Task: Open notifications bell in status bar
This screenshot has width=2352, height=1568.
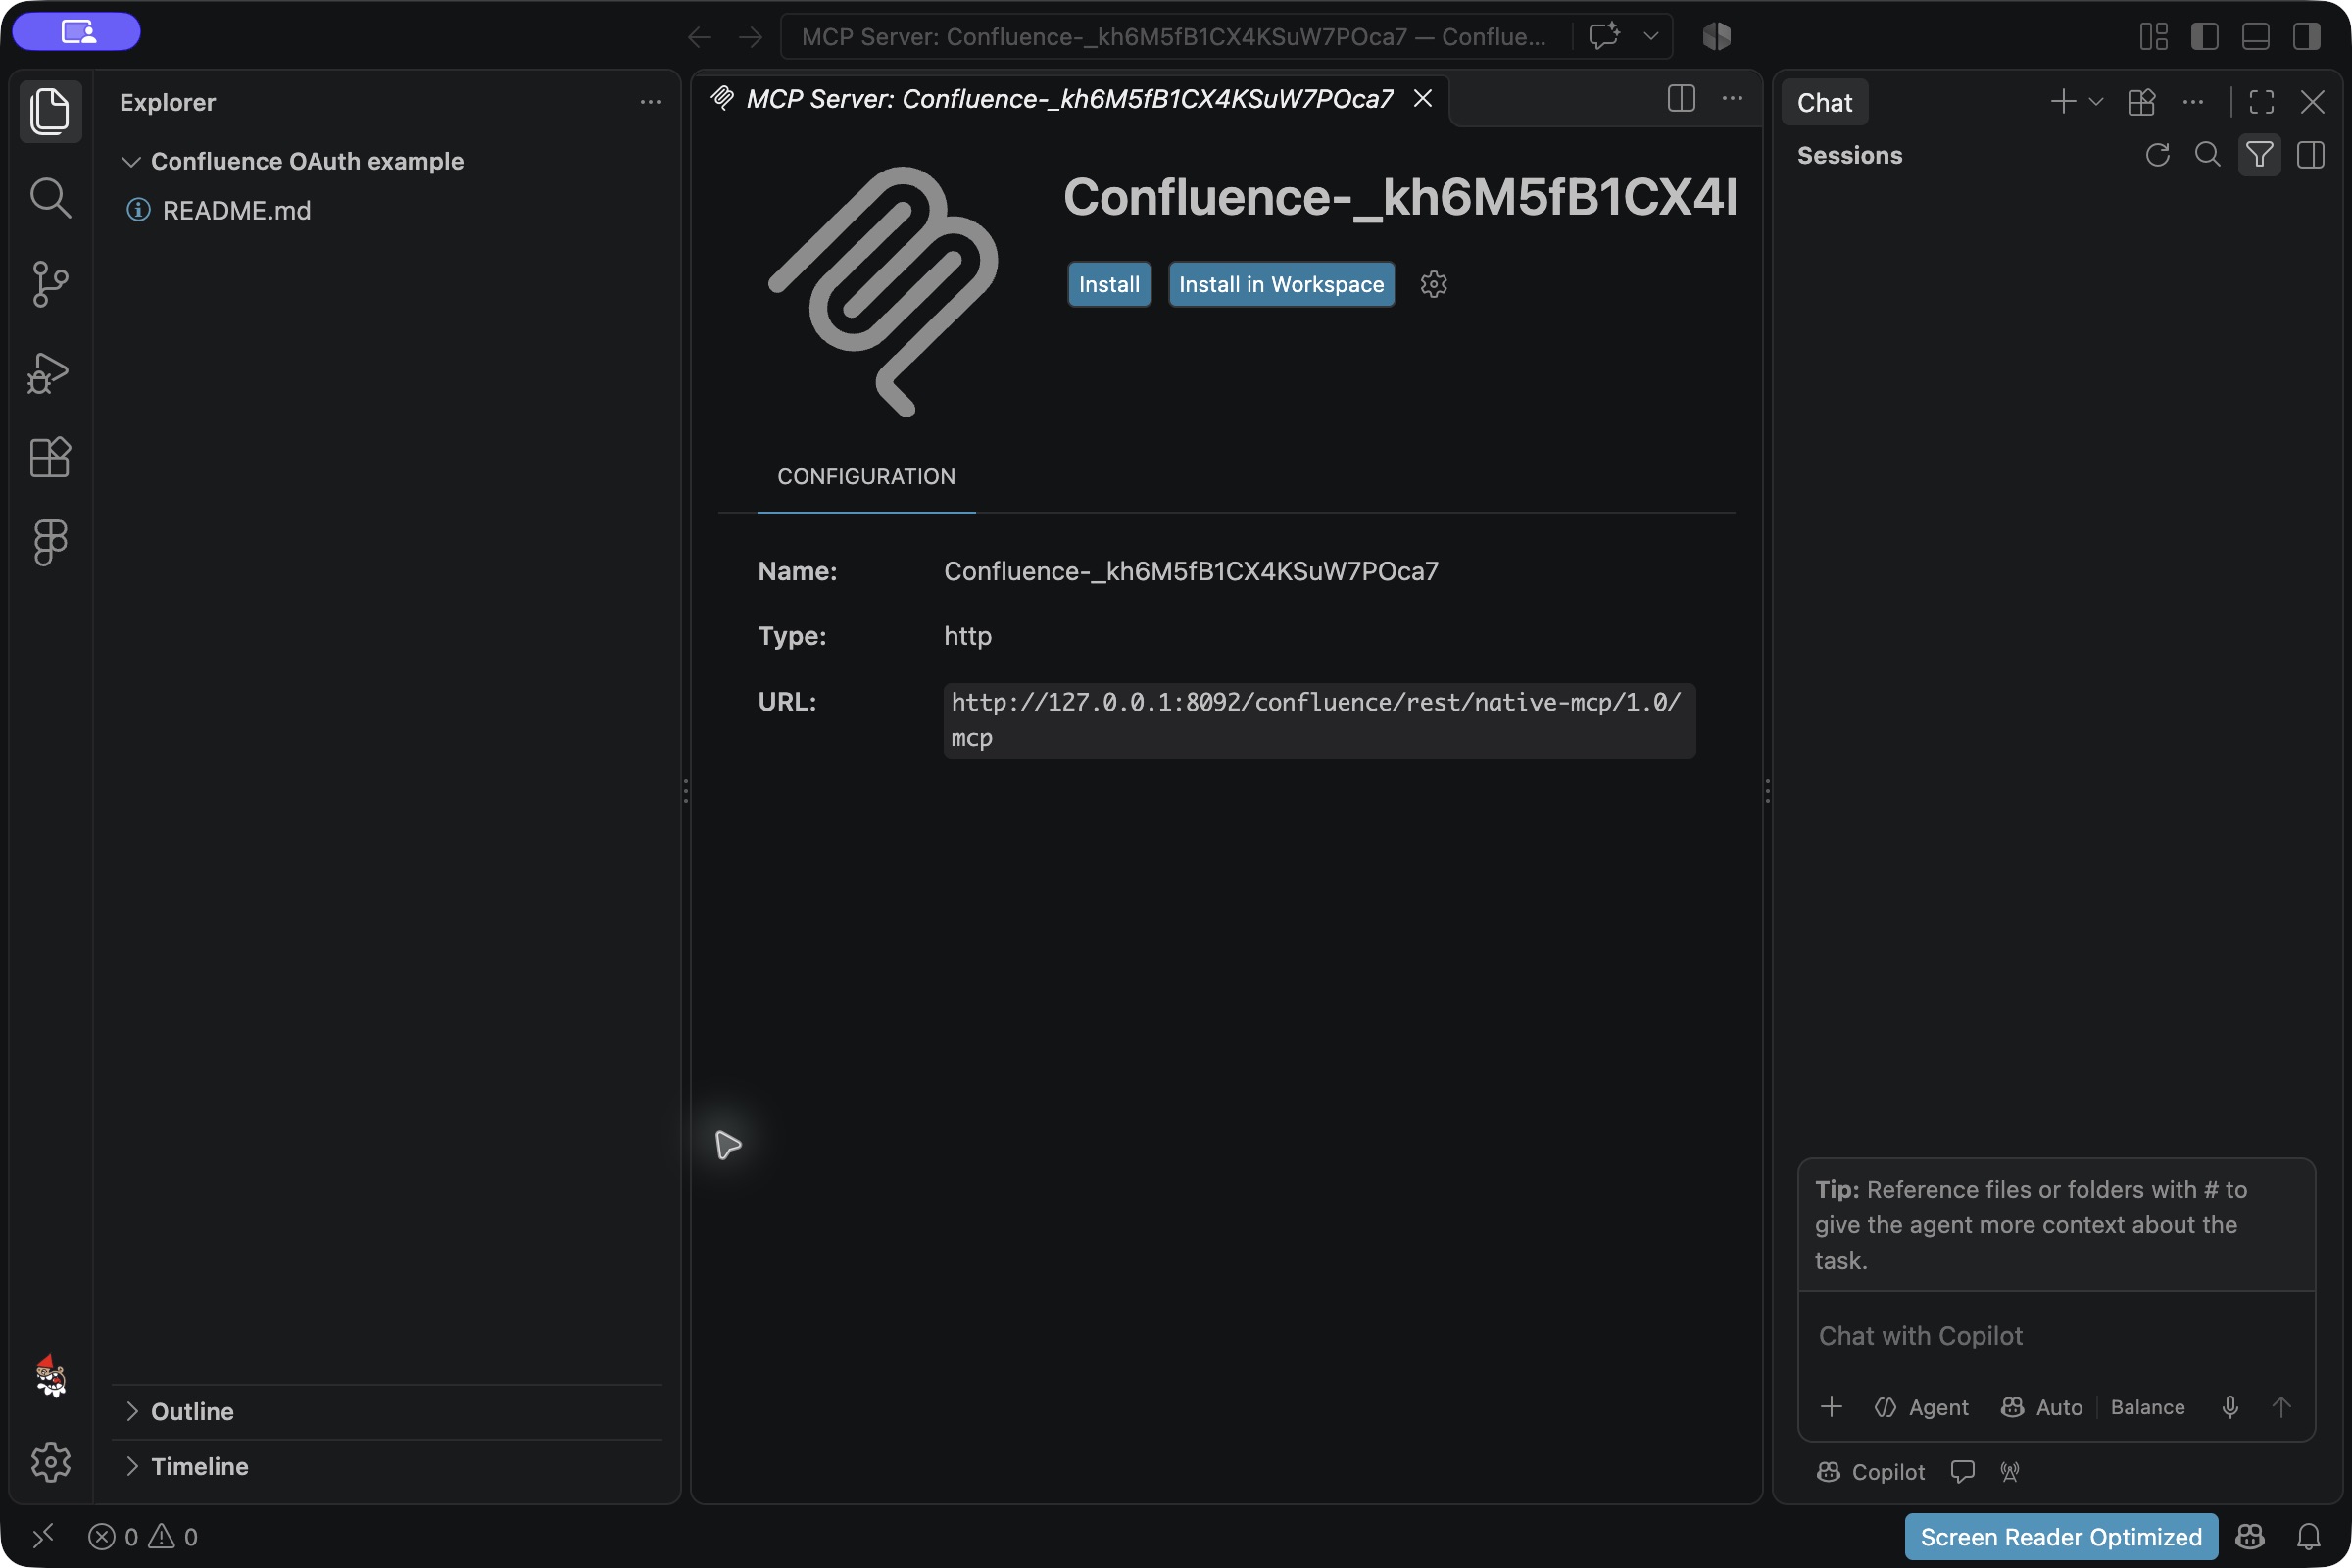Action: [2308, 1536]
